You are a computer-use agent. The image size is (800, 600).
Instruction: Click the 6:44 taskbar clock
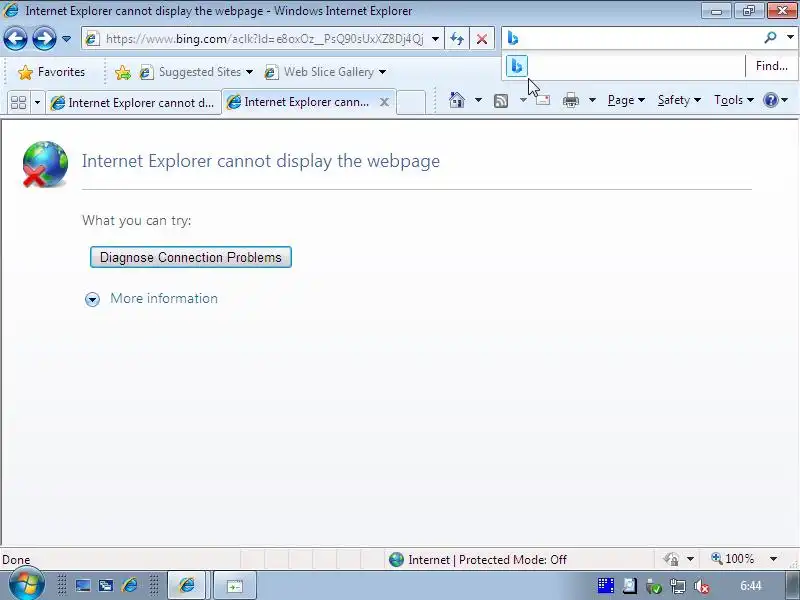coord(751,586)
